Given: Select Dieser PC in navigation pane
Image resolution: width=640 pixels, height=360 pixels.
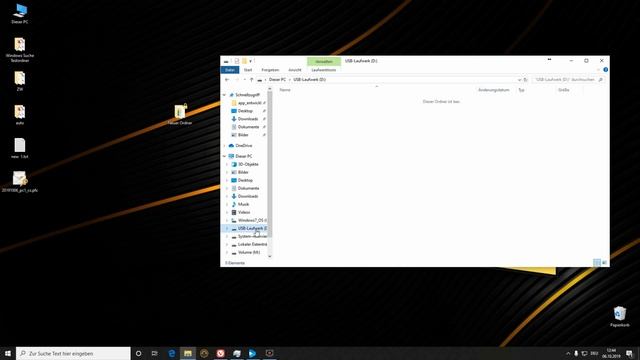Looking at the screenshot, I should click(x=244, y=156).
